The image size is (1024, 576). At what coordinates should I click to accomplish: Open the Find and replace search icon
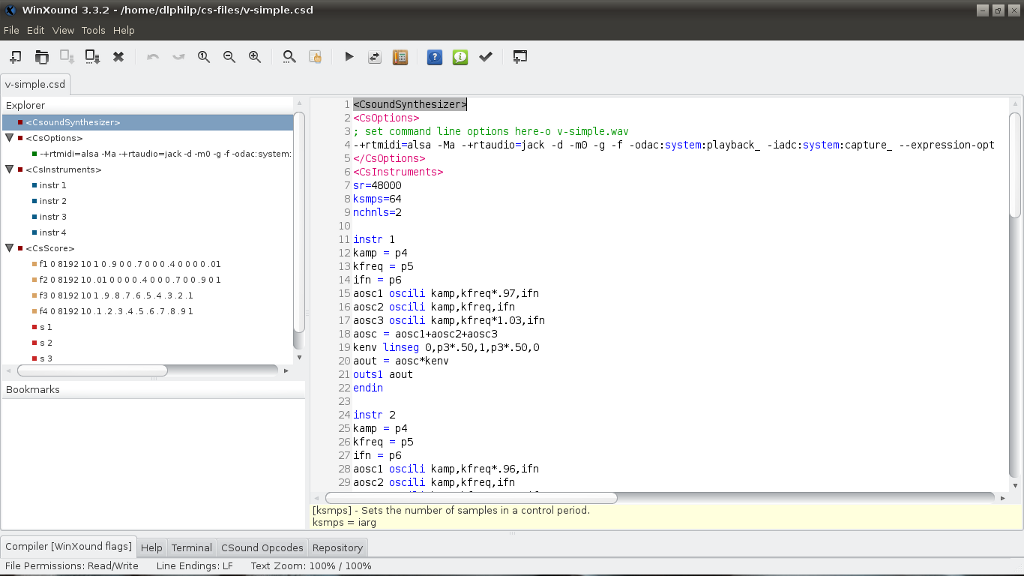(x=289, y=57)
